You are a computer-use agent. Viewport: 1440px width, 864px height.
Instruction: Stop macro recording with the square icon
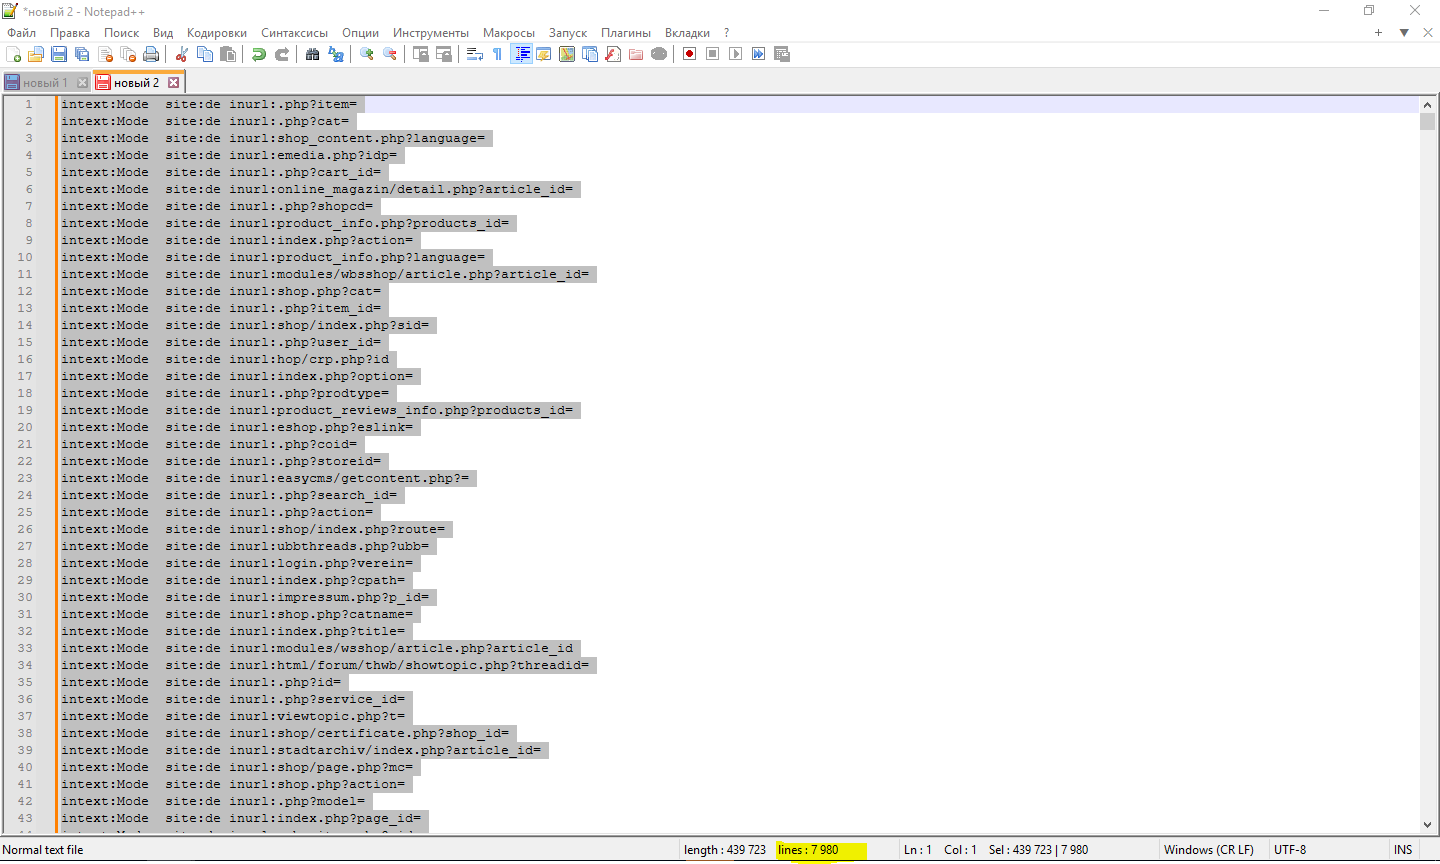(x=713, y=54)
